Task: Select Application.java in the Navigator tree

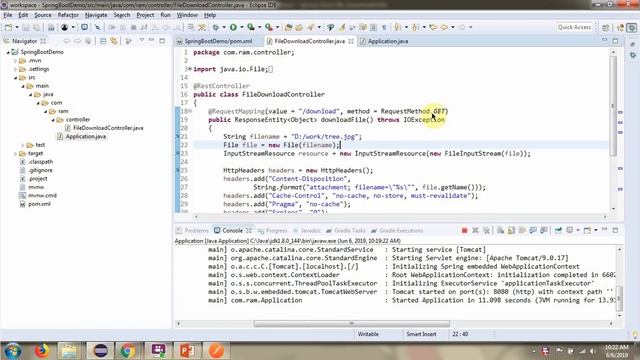Action: tap(86, 136)
